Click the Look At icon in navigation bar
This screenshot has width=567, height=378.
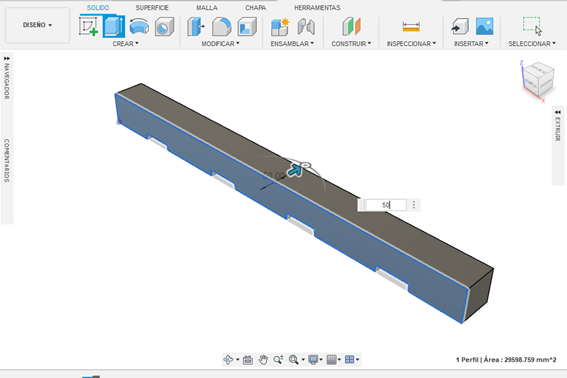coord(248,360)
